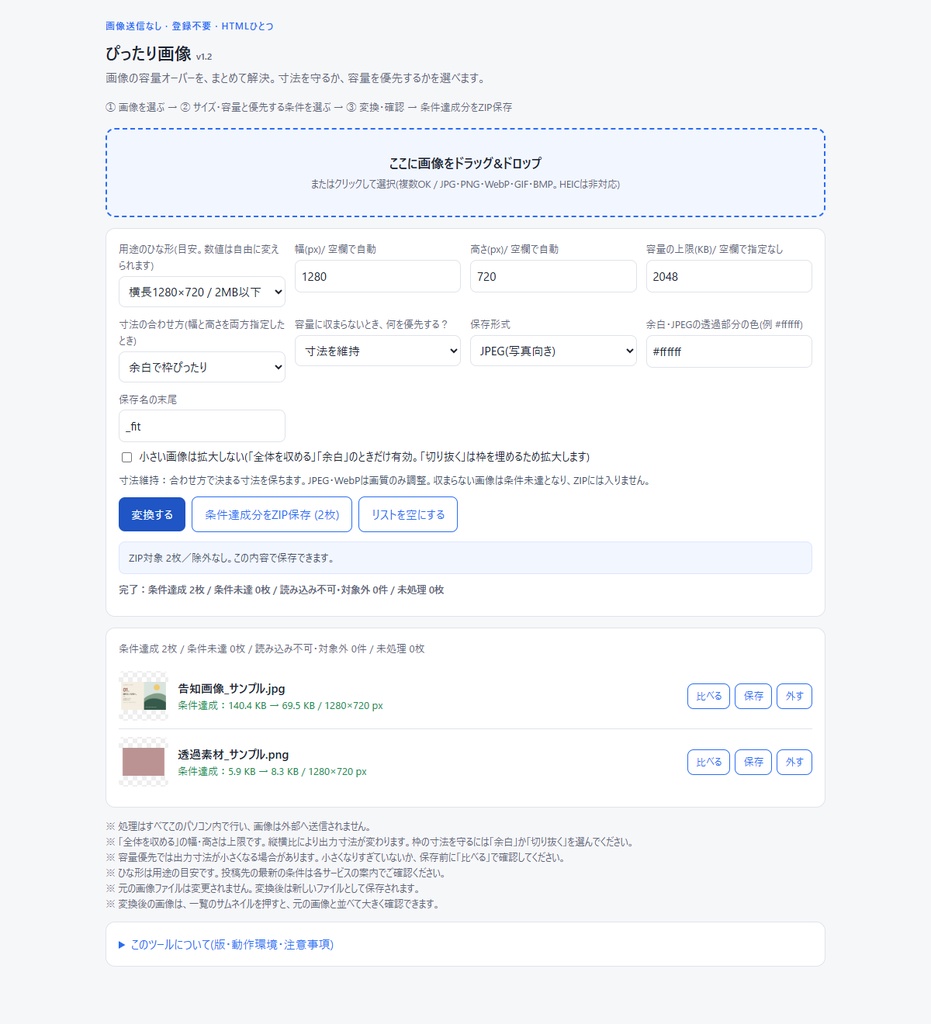931x1024 pixels.
Task: Click the リストを空にする button
Action: 407,515
